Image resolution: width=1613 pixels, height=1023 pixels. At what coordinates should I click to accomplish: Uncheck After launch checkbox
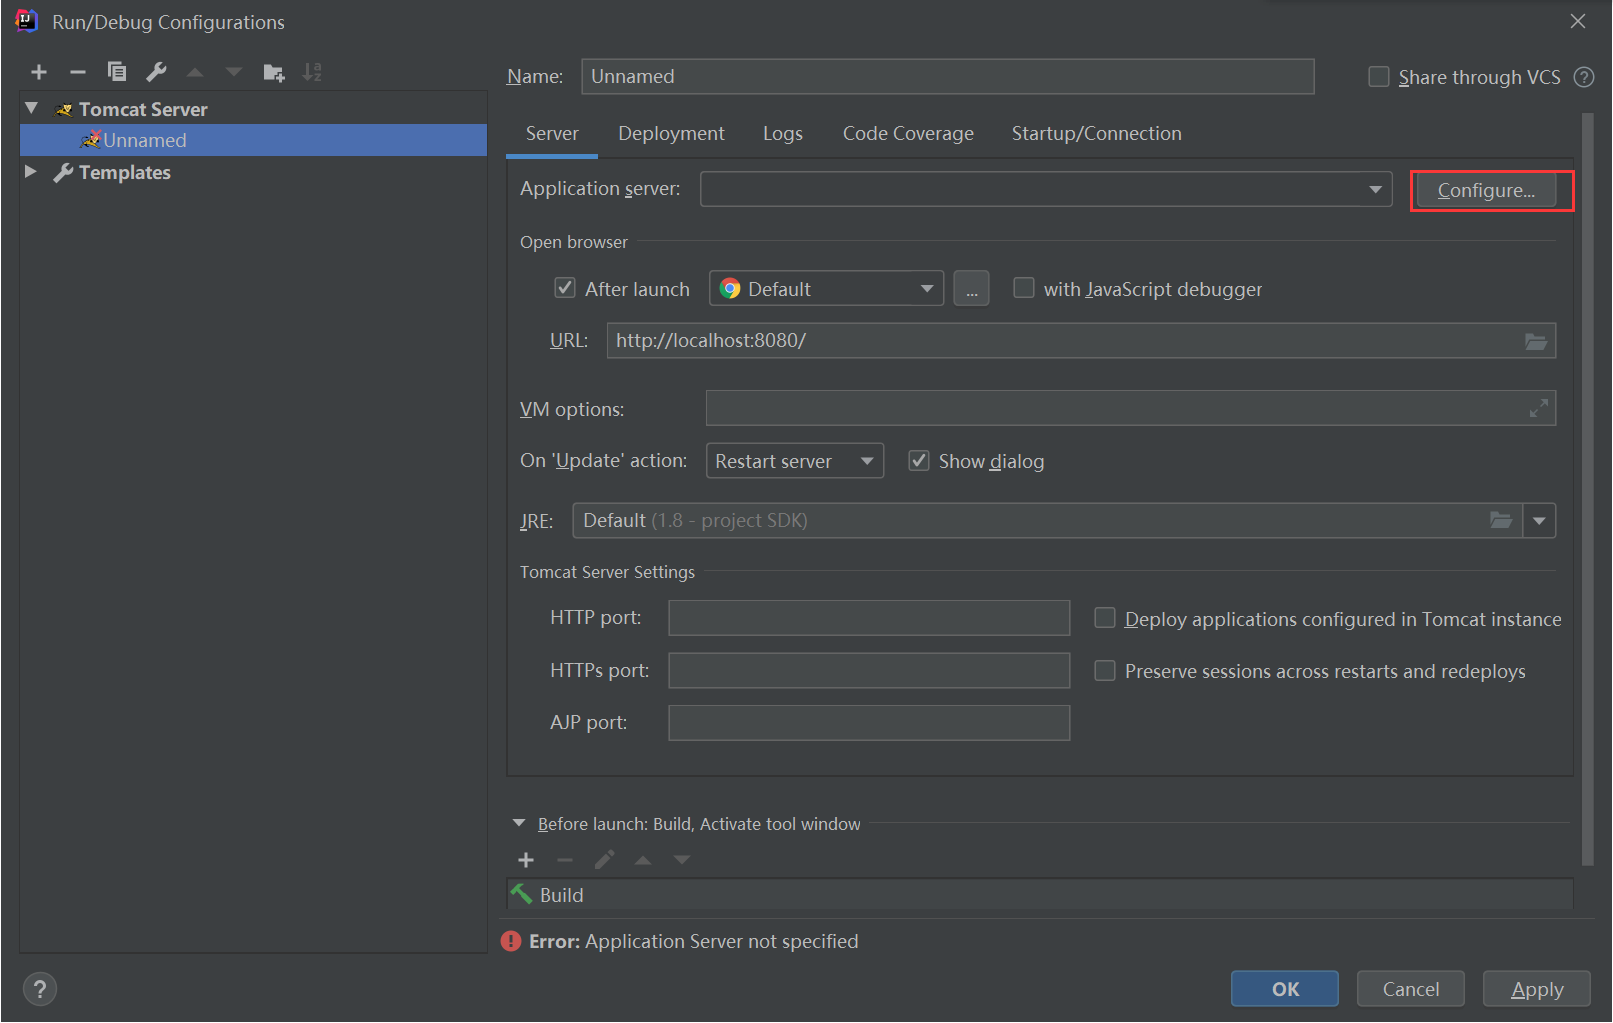(x=565, y=288)
